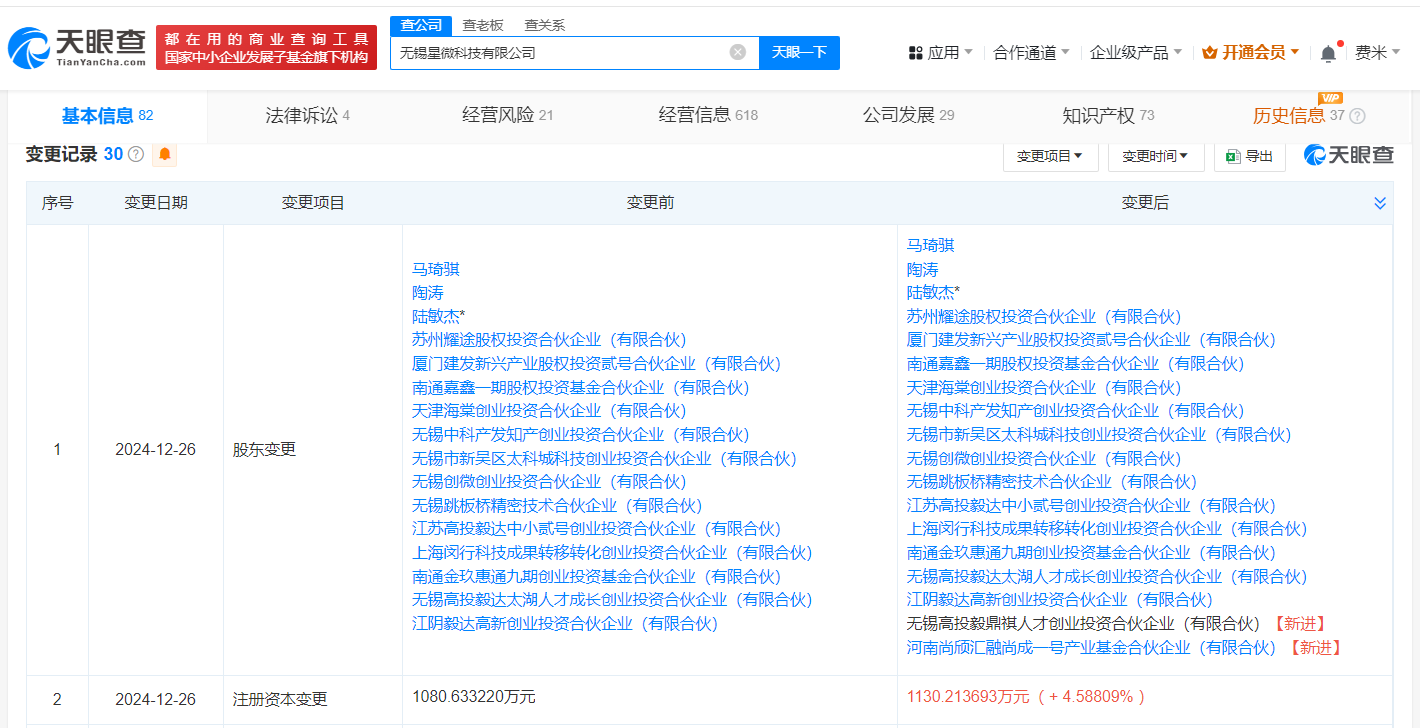Open the 历史信息 VIP tab

(1299, 116)
